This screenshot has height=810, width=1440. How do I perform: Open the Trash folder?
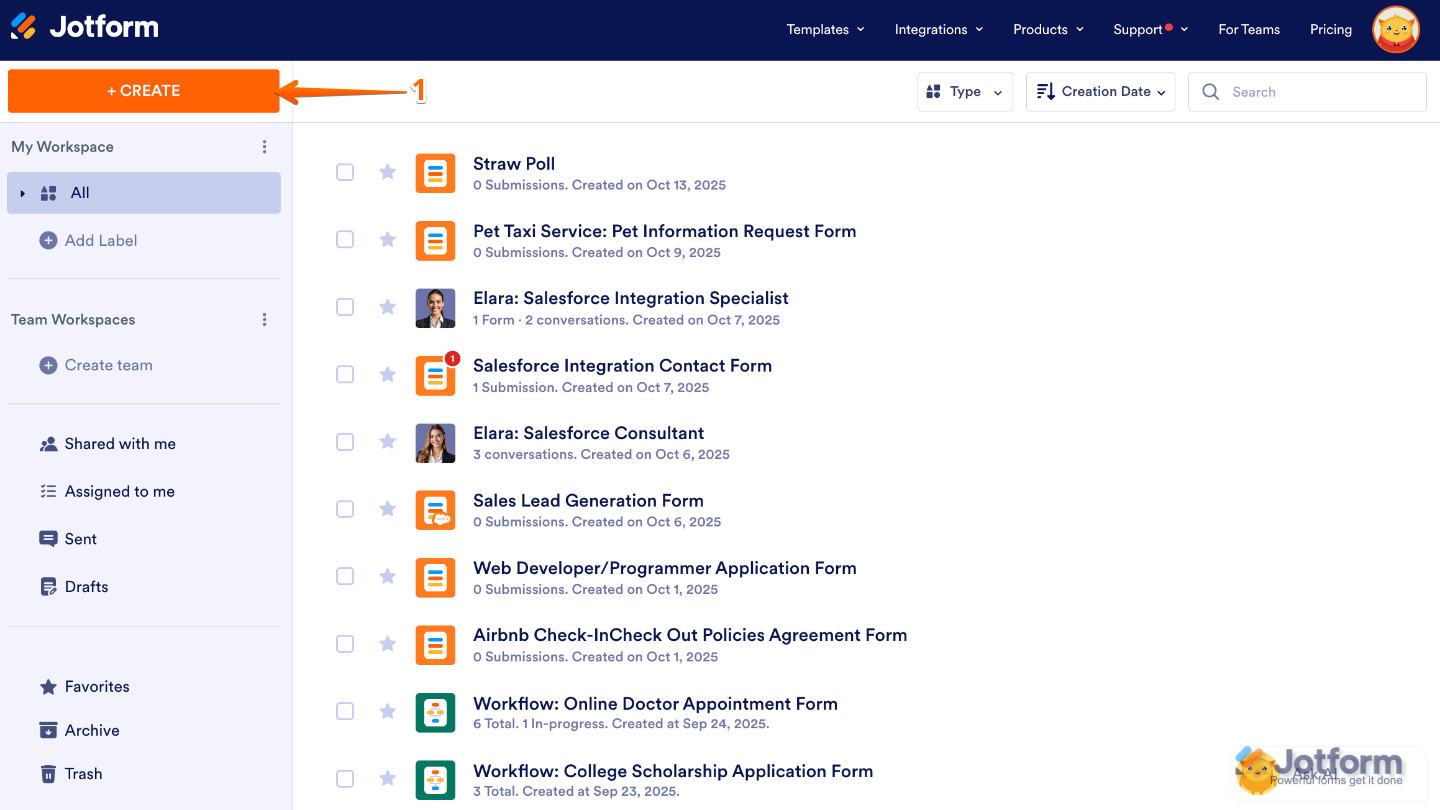83,774
